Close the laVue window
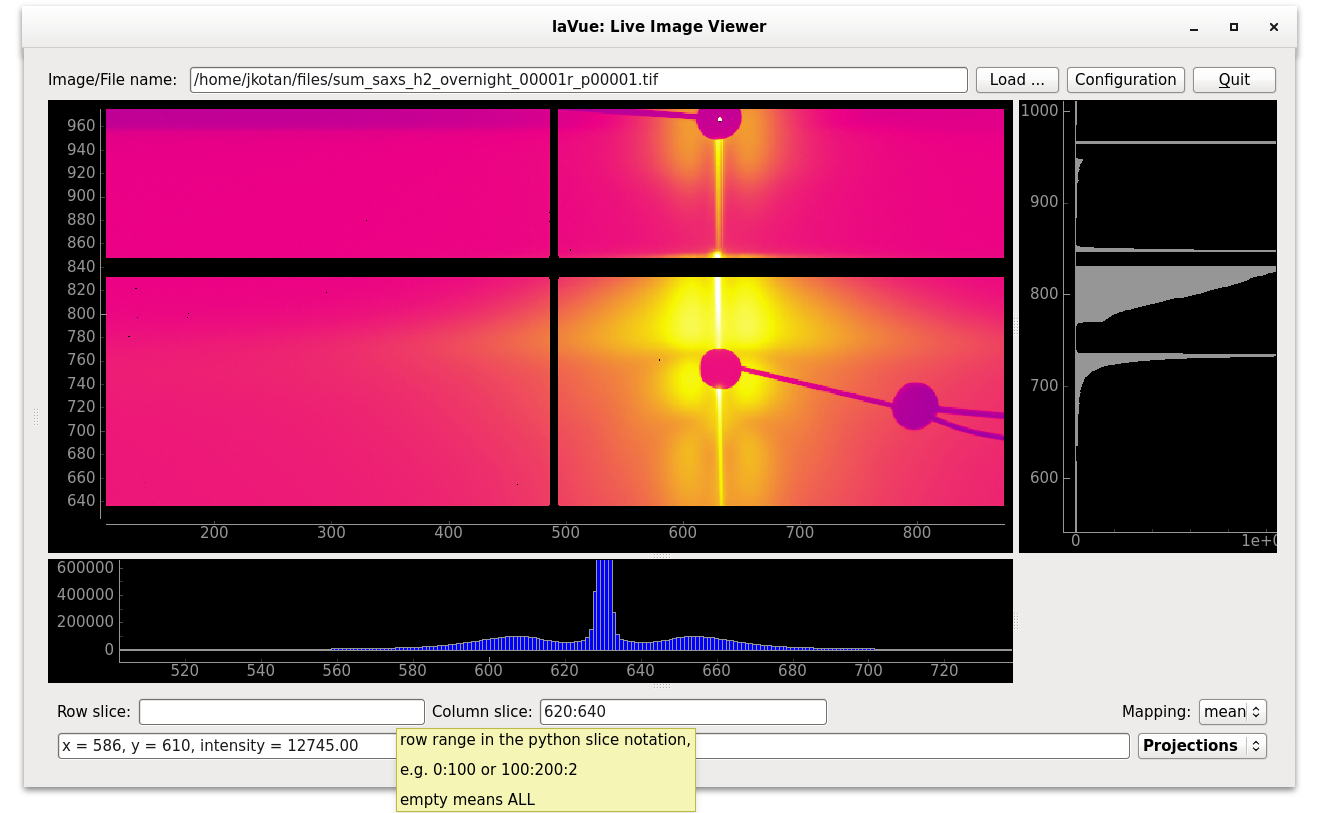The image size is (1323, 813). (x=1273, y=28)
